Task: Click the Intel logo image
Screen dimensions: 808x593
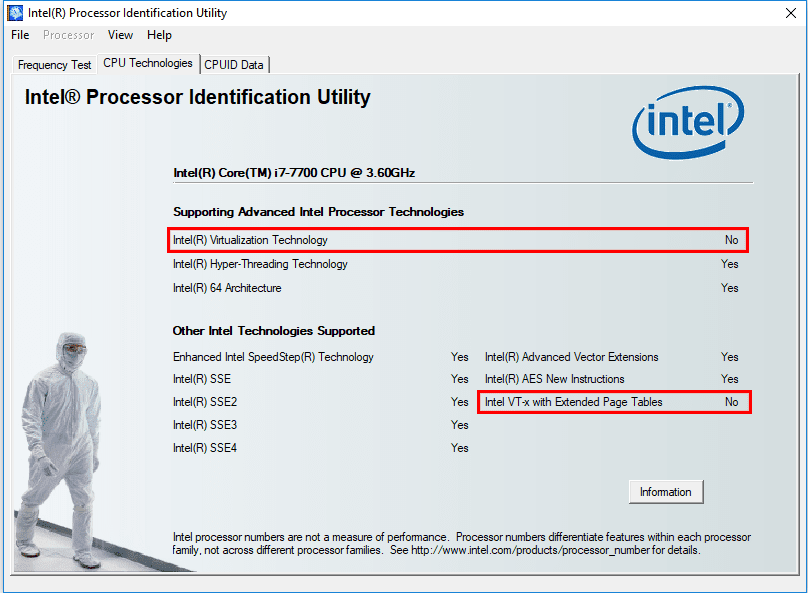Action: pyautogui.click(x=688, y=122)
